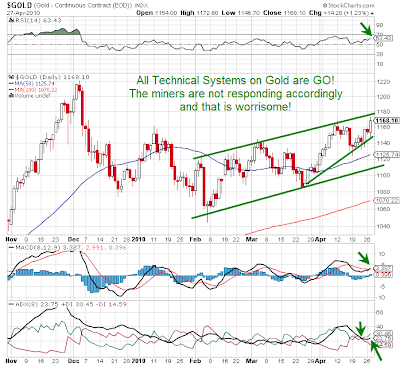
Task: Click the 1040 price axis label
Action: click(x=383, y=226)
